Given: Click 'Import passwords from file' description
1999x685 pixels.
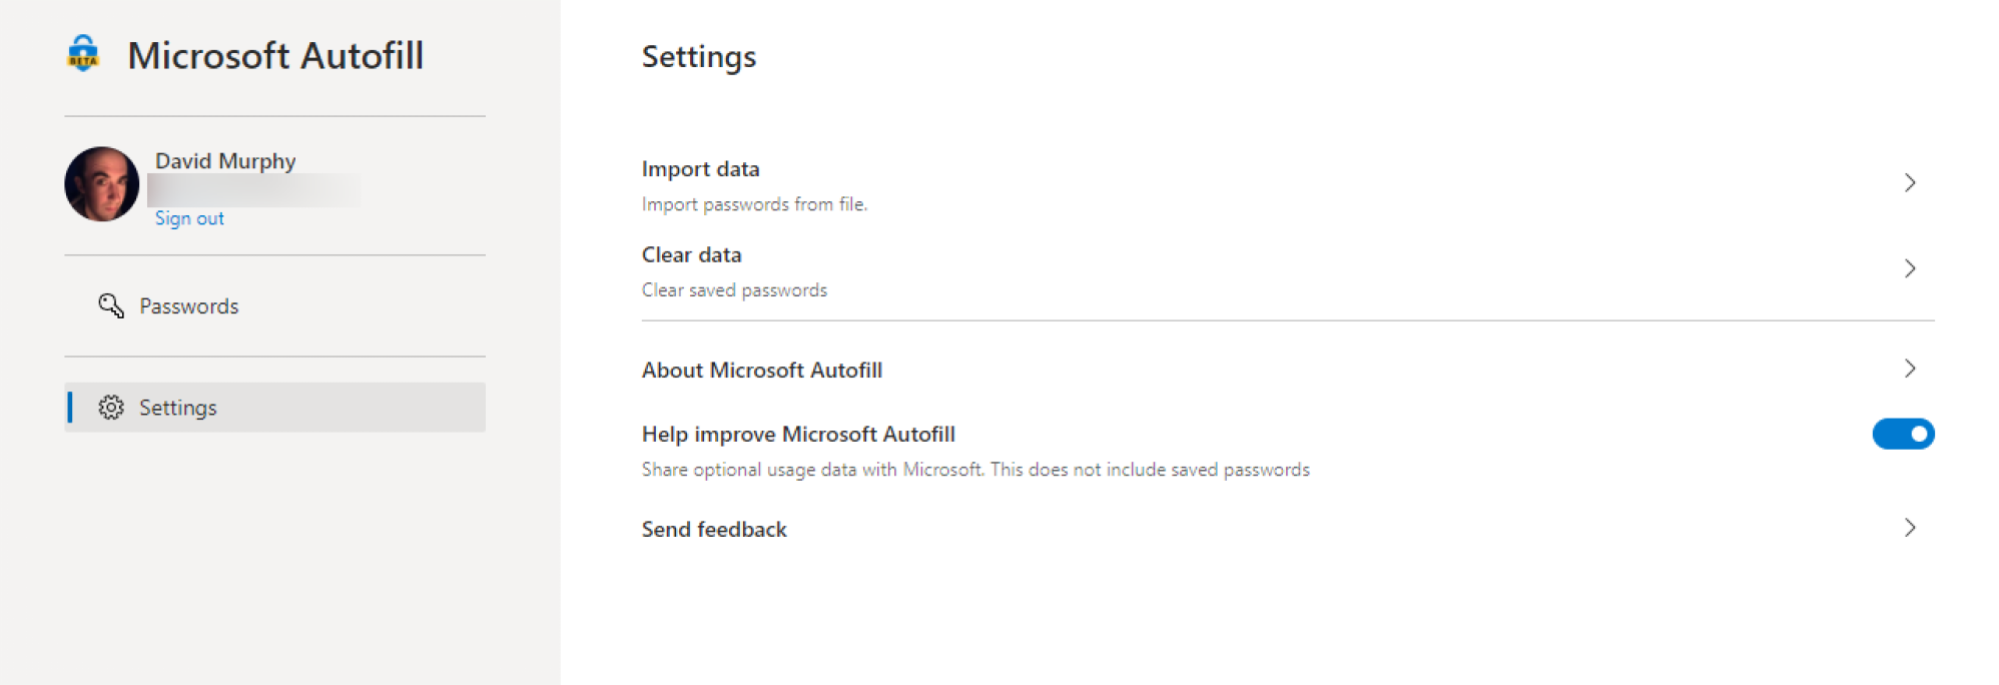Looking at the screenshot, I should coord(755,204).
